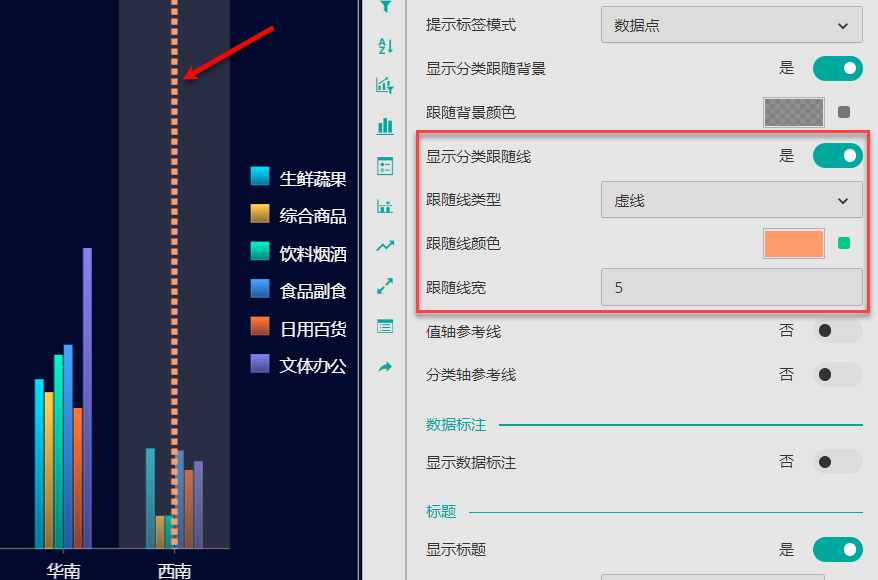This screenshot has width=878, height=580.
Task: Open 跟随线颜色 orange color swatch
Action: coord(793,244)
